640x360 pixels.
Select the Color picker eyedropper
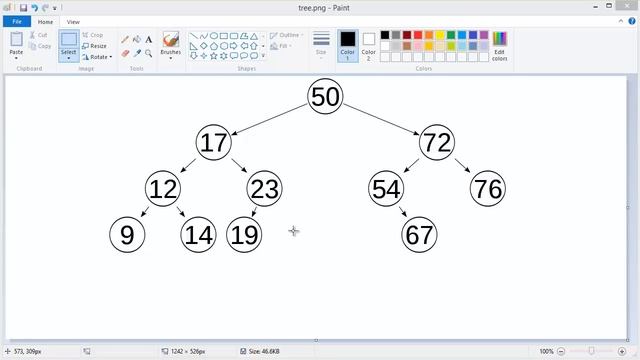[x=137, y=53]
